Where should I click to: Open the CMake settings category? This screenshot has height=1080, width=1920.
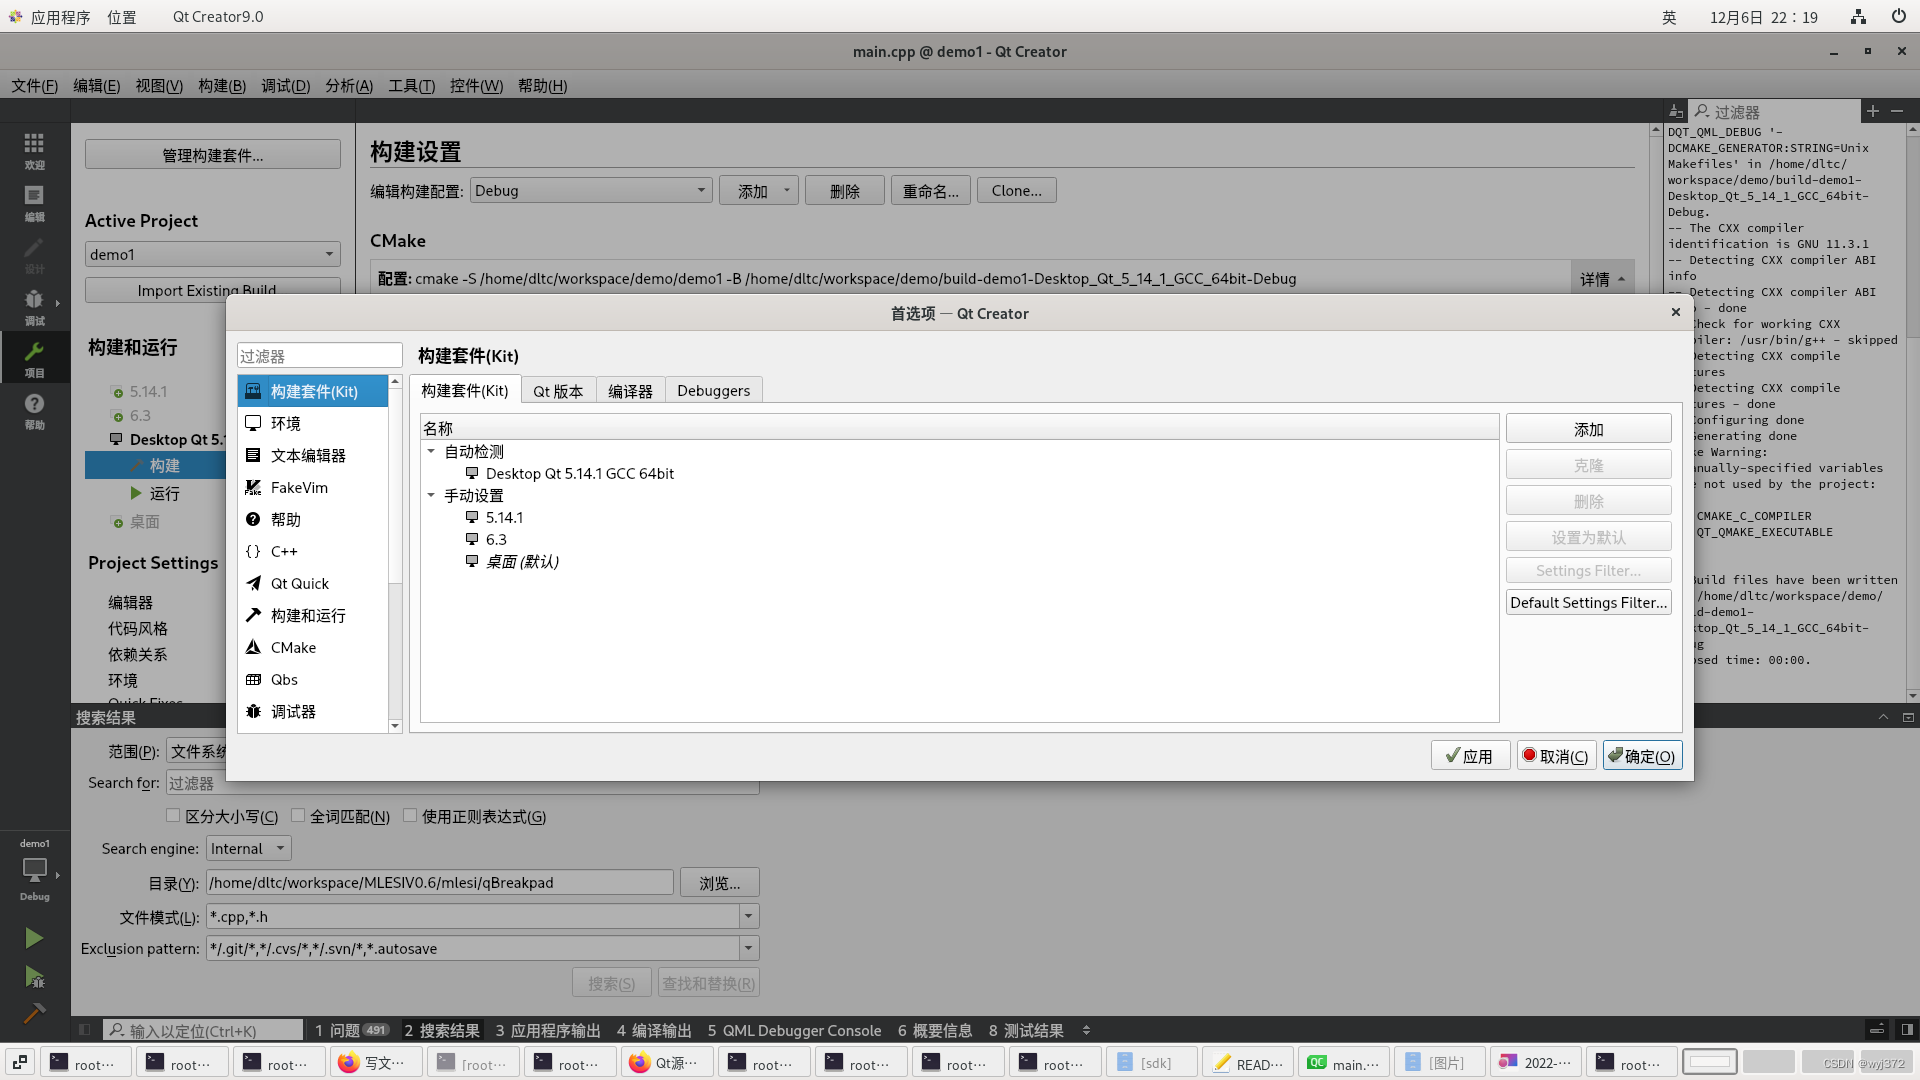click(294, 647)
